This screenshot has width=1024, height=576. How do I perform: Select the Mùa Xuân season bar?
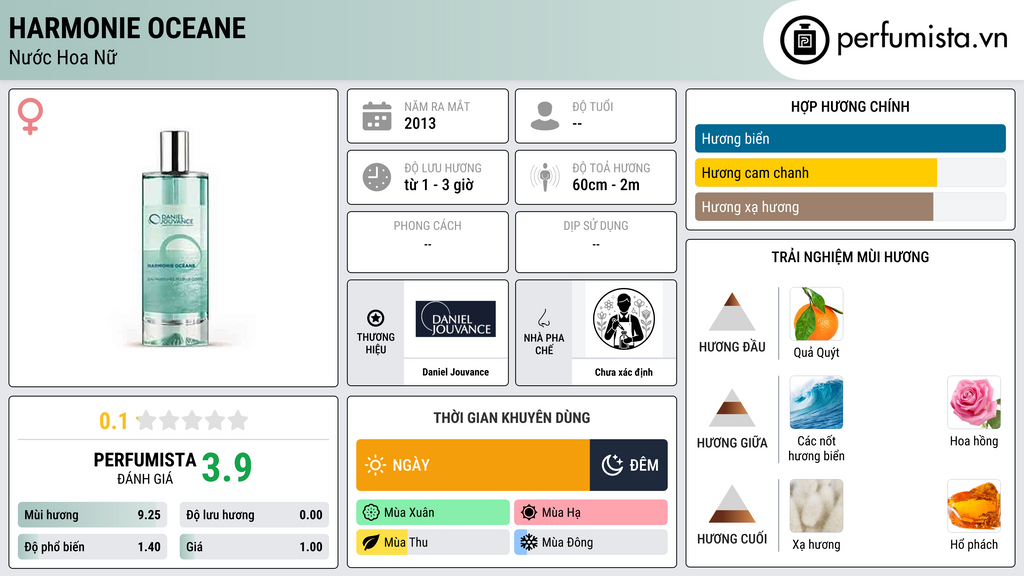pos(433,513)
